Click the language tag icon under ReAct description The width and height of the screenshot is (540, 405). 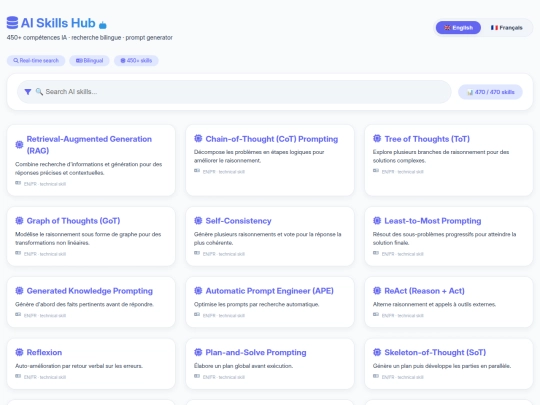point(376,315)
